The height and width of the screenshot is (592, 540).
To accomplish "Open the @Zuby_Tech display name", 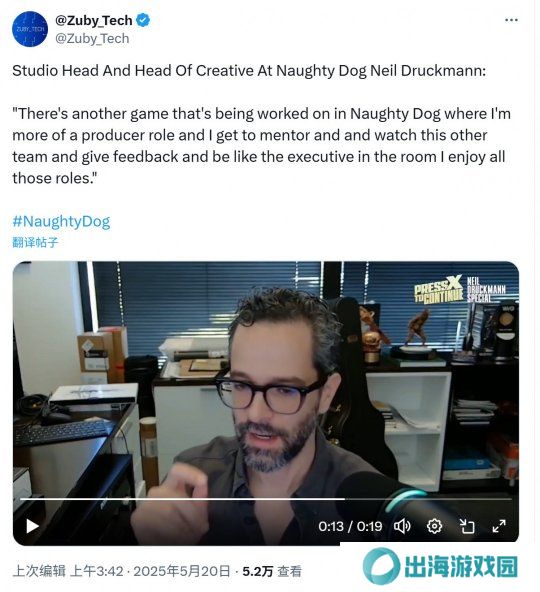I will (x=94, y=20).
